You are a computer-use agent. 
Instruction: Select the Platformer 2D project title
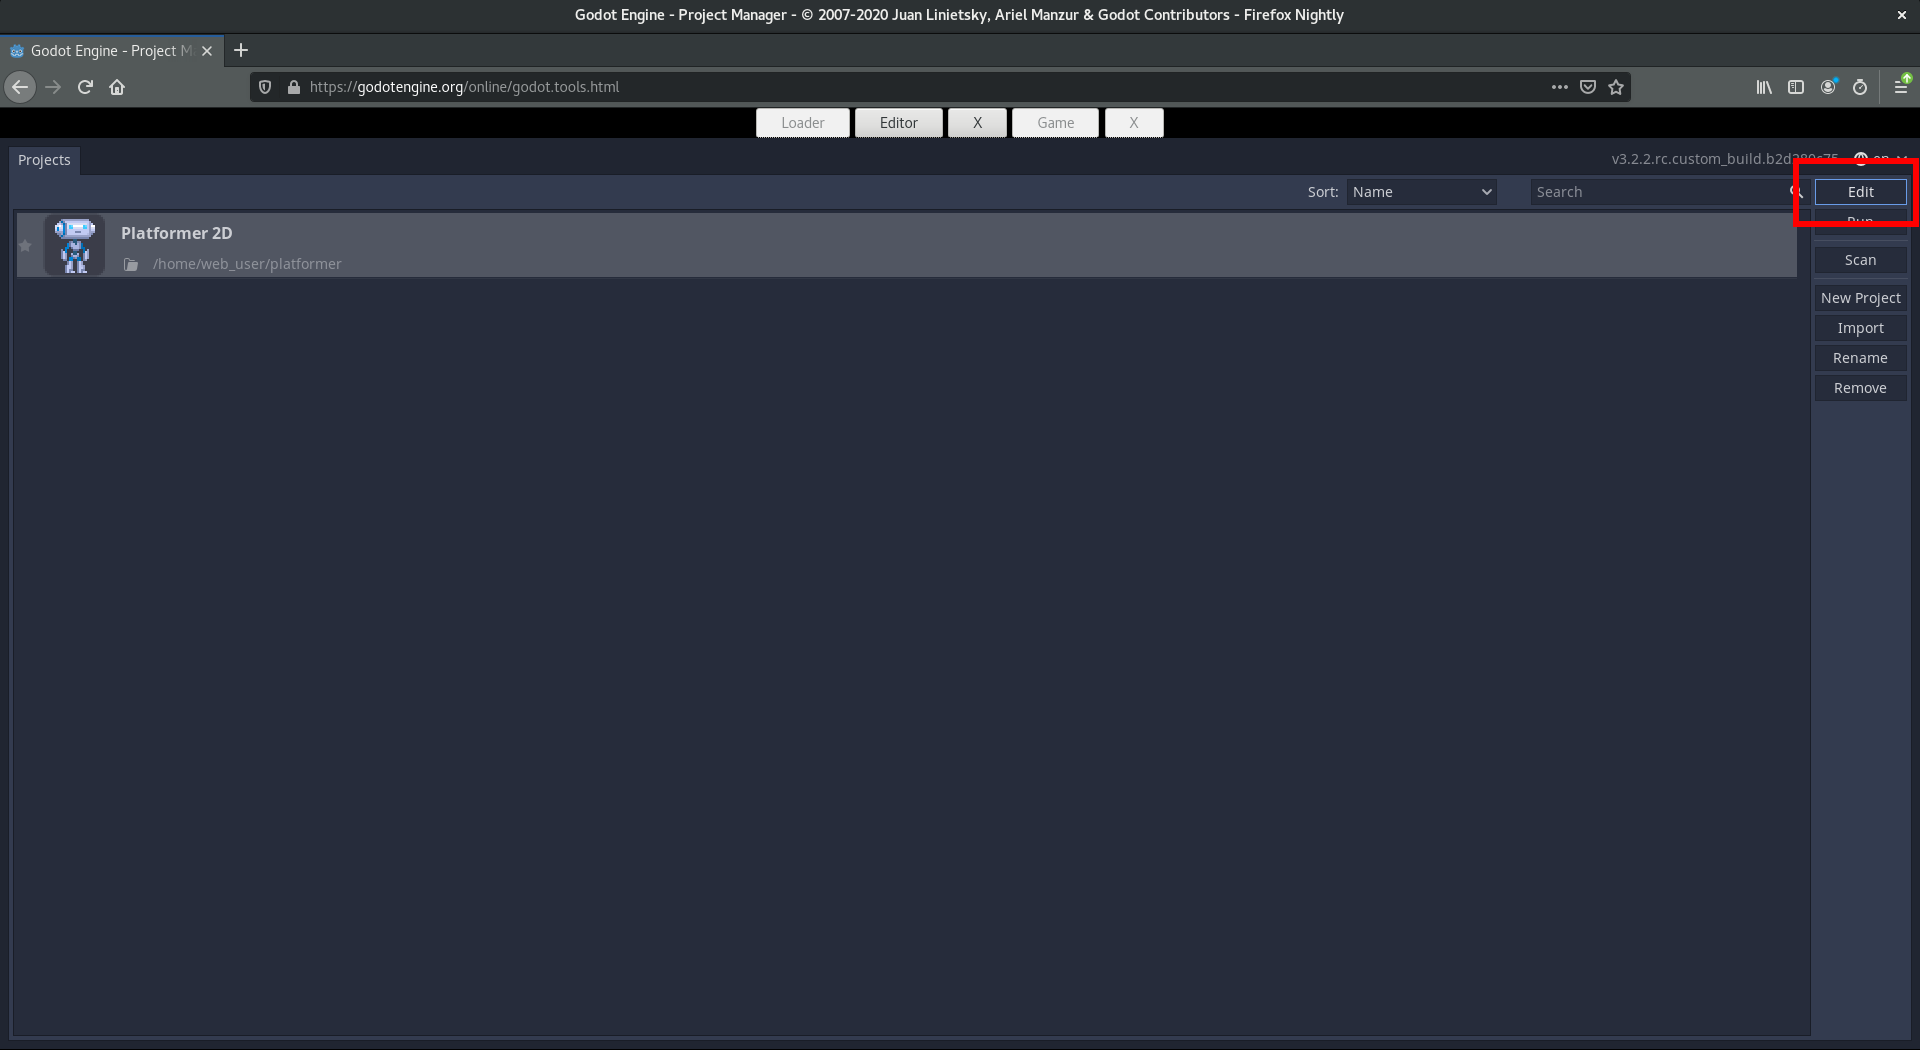[x=177, y=233]
